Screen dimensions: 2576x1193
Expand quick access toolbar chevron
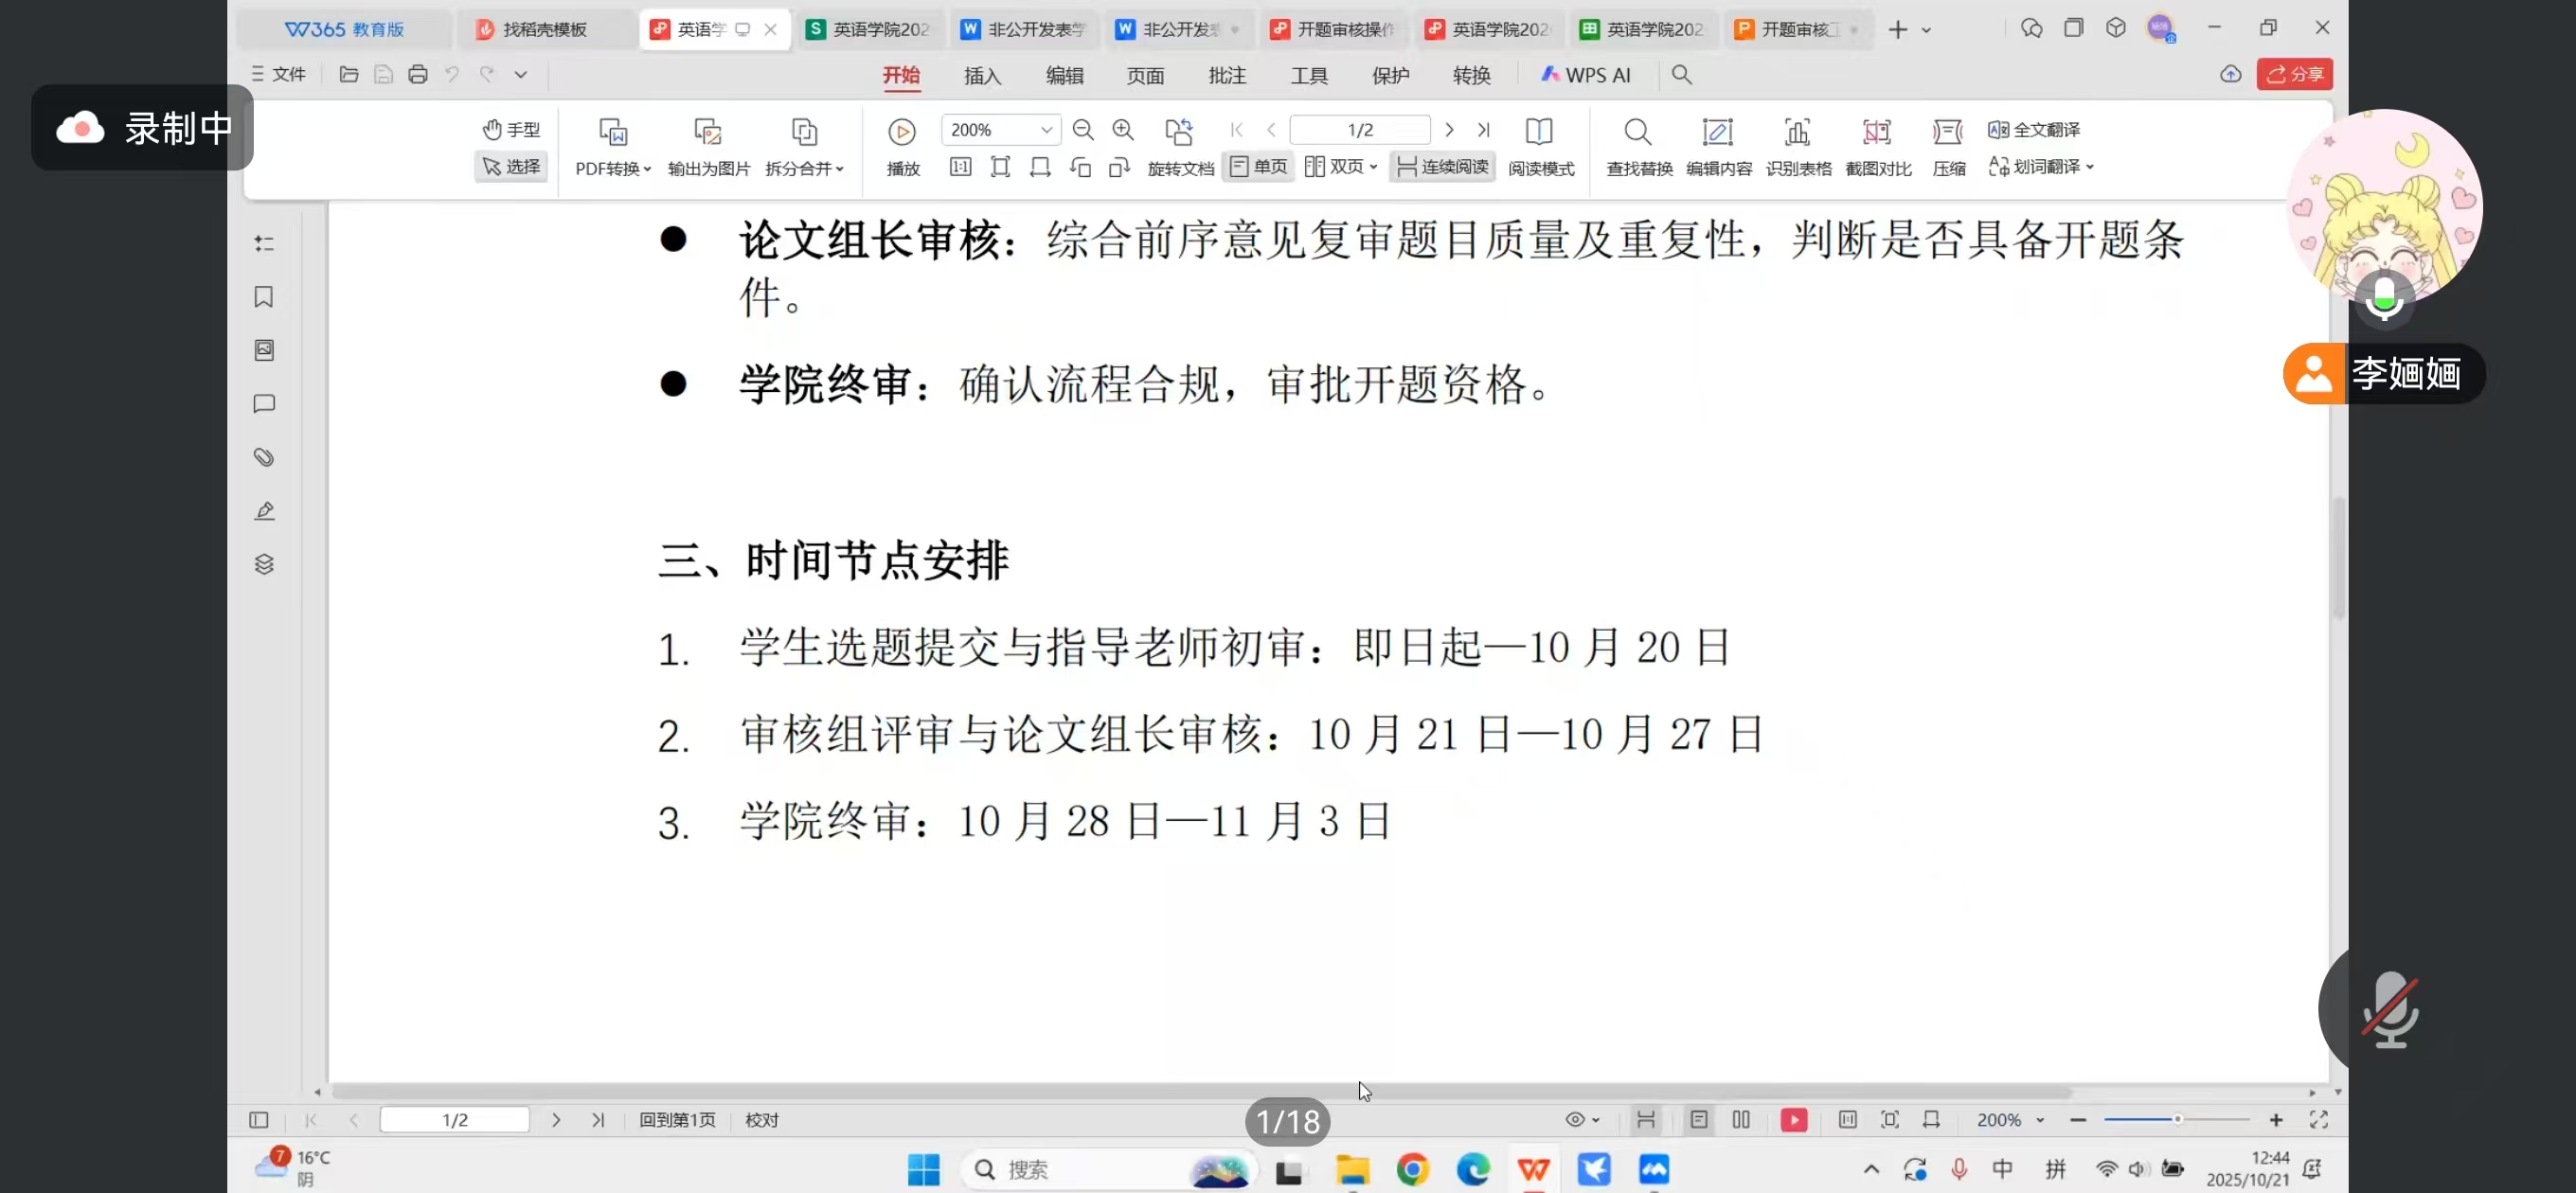click(521, 74)
